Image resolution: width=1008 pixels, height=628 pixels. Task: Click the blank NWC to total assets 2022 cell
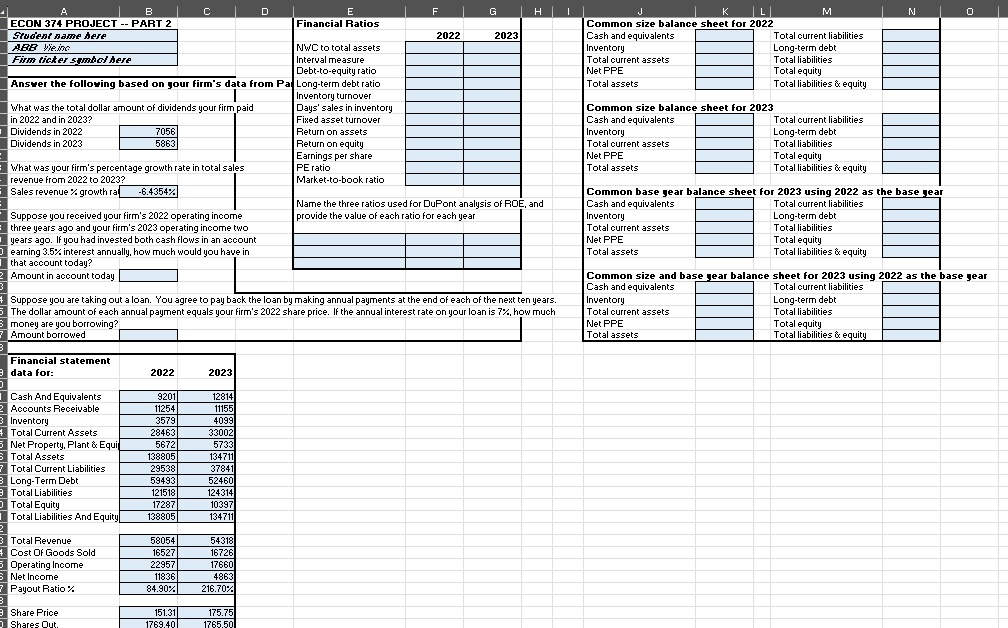pos(435,47)
